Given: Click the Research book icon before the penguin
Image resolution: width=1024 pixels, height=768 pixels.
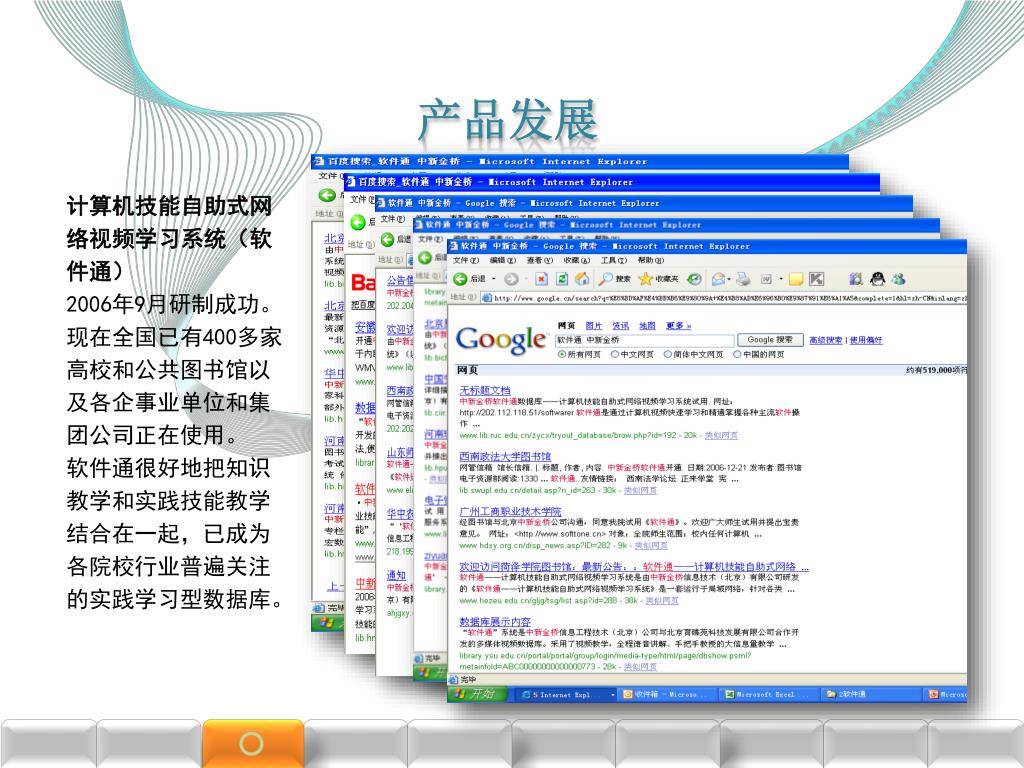Looking at the screenshot, I should pyautogui.click(x=856, y=279).
